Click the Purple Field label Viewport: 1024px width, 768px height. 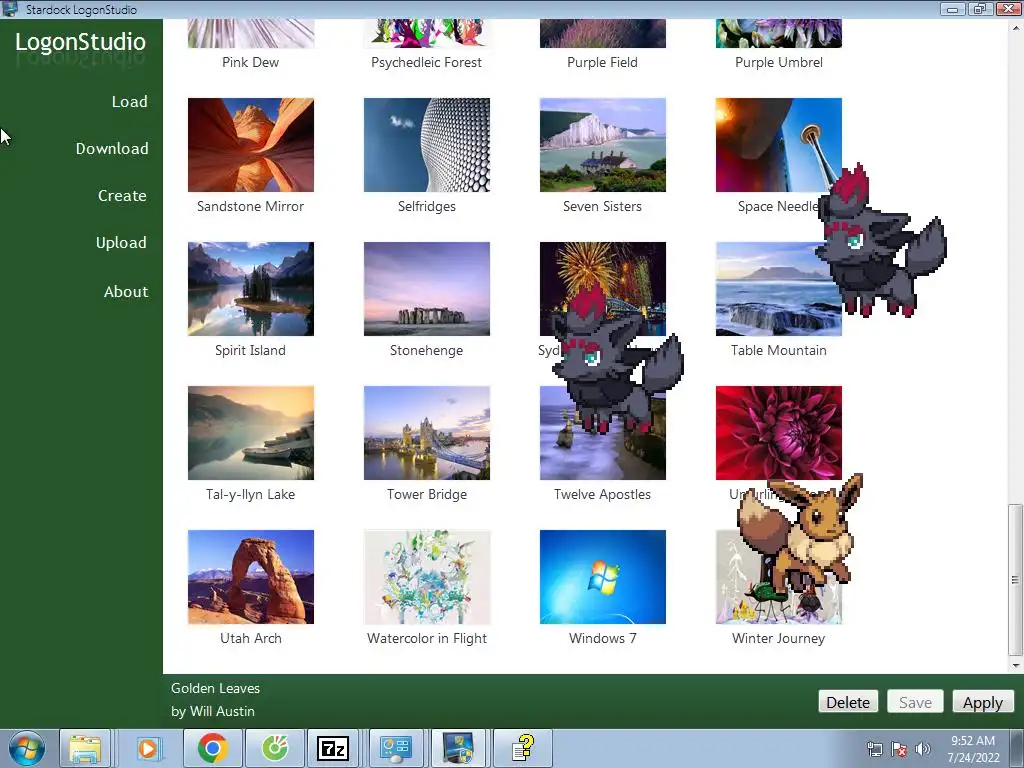602,63
